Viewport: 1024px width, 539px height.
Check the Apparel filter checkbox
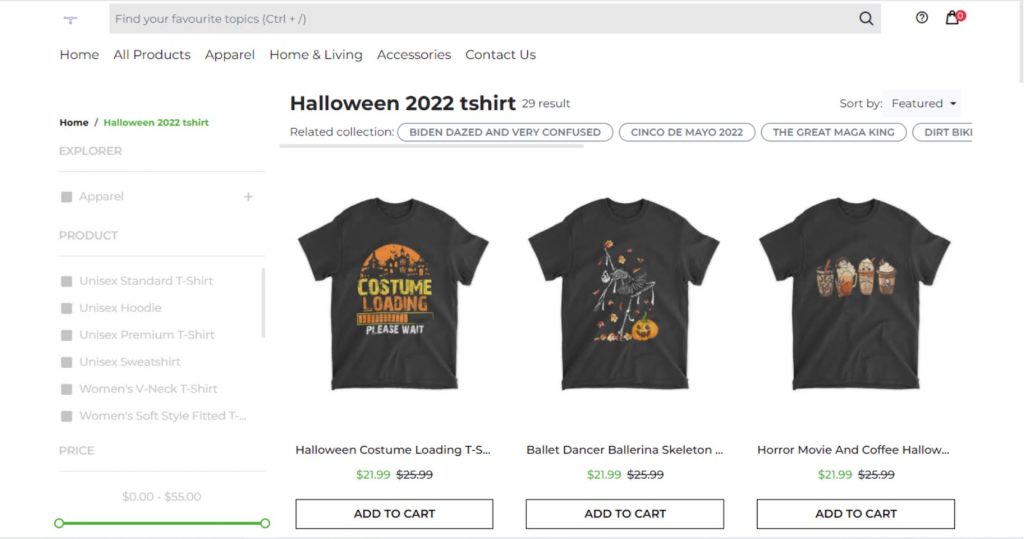[x=67, y=197]
